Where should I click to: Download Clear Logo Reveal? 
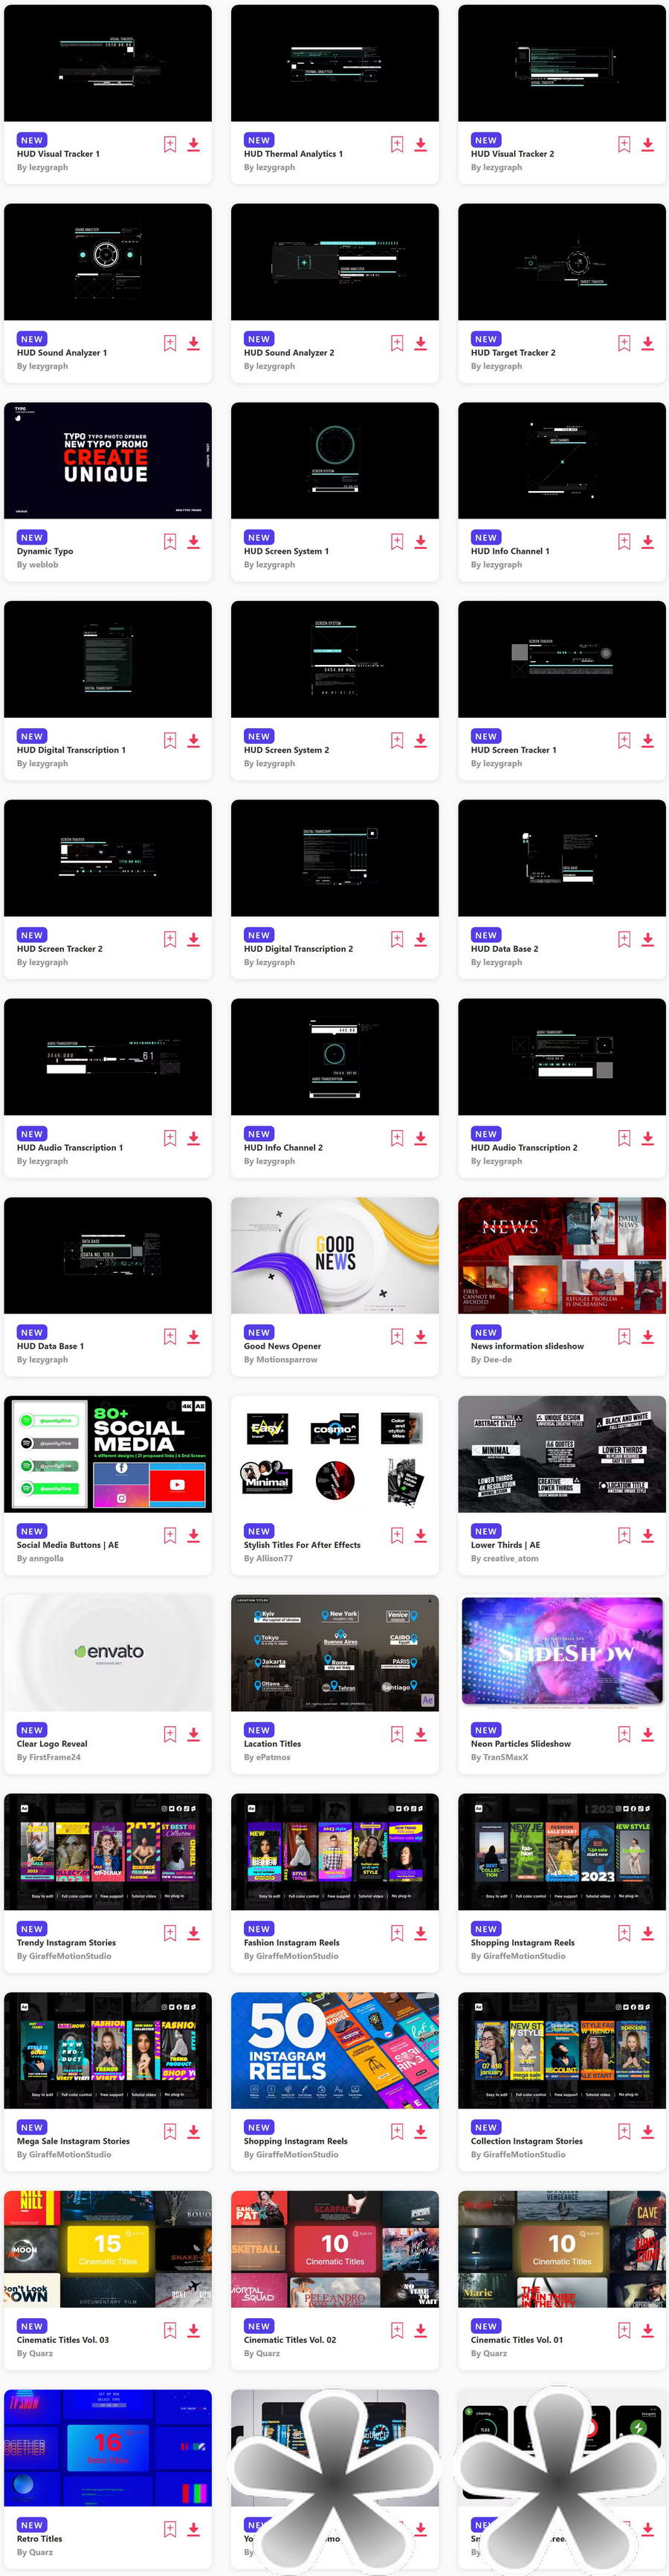coord(194,1734)
